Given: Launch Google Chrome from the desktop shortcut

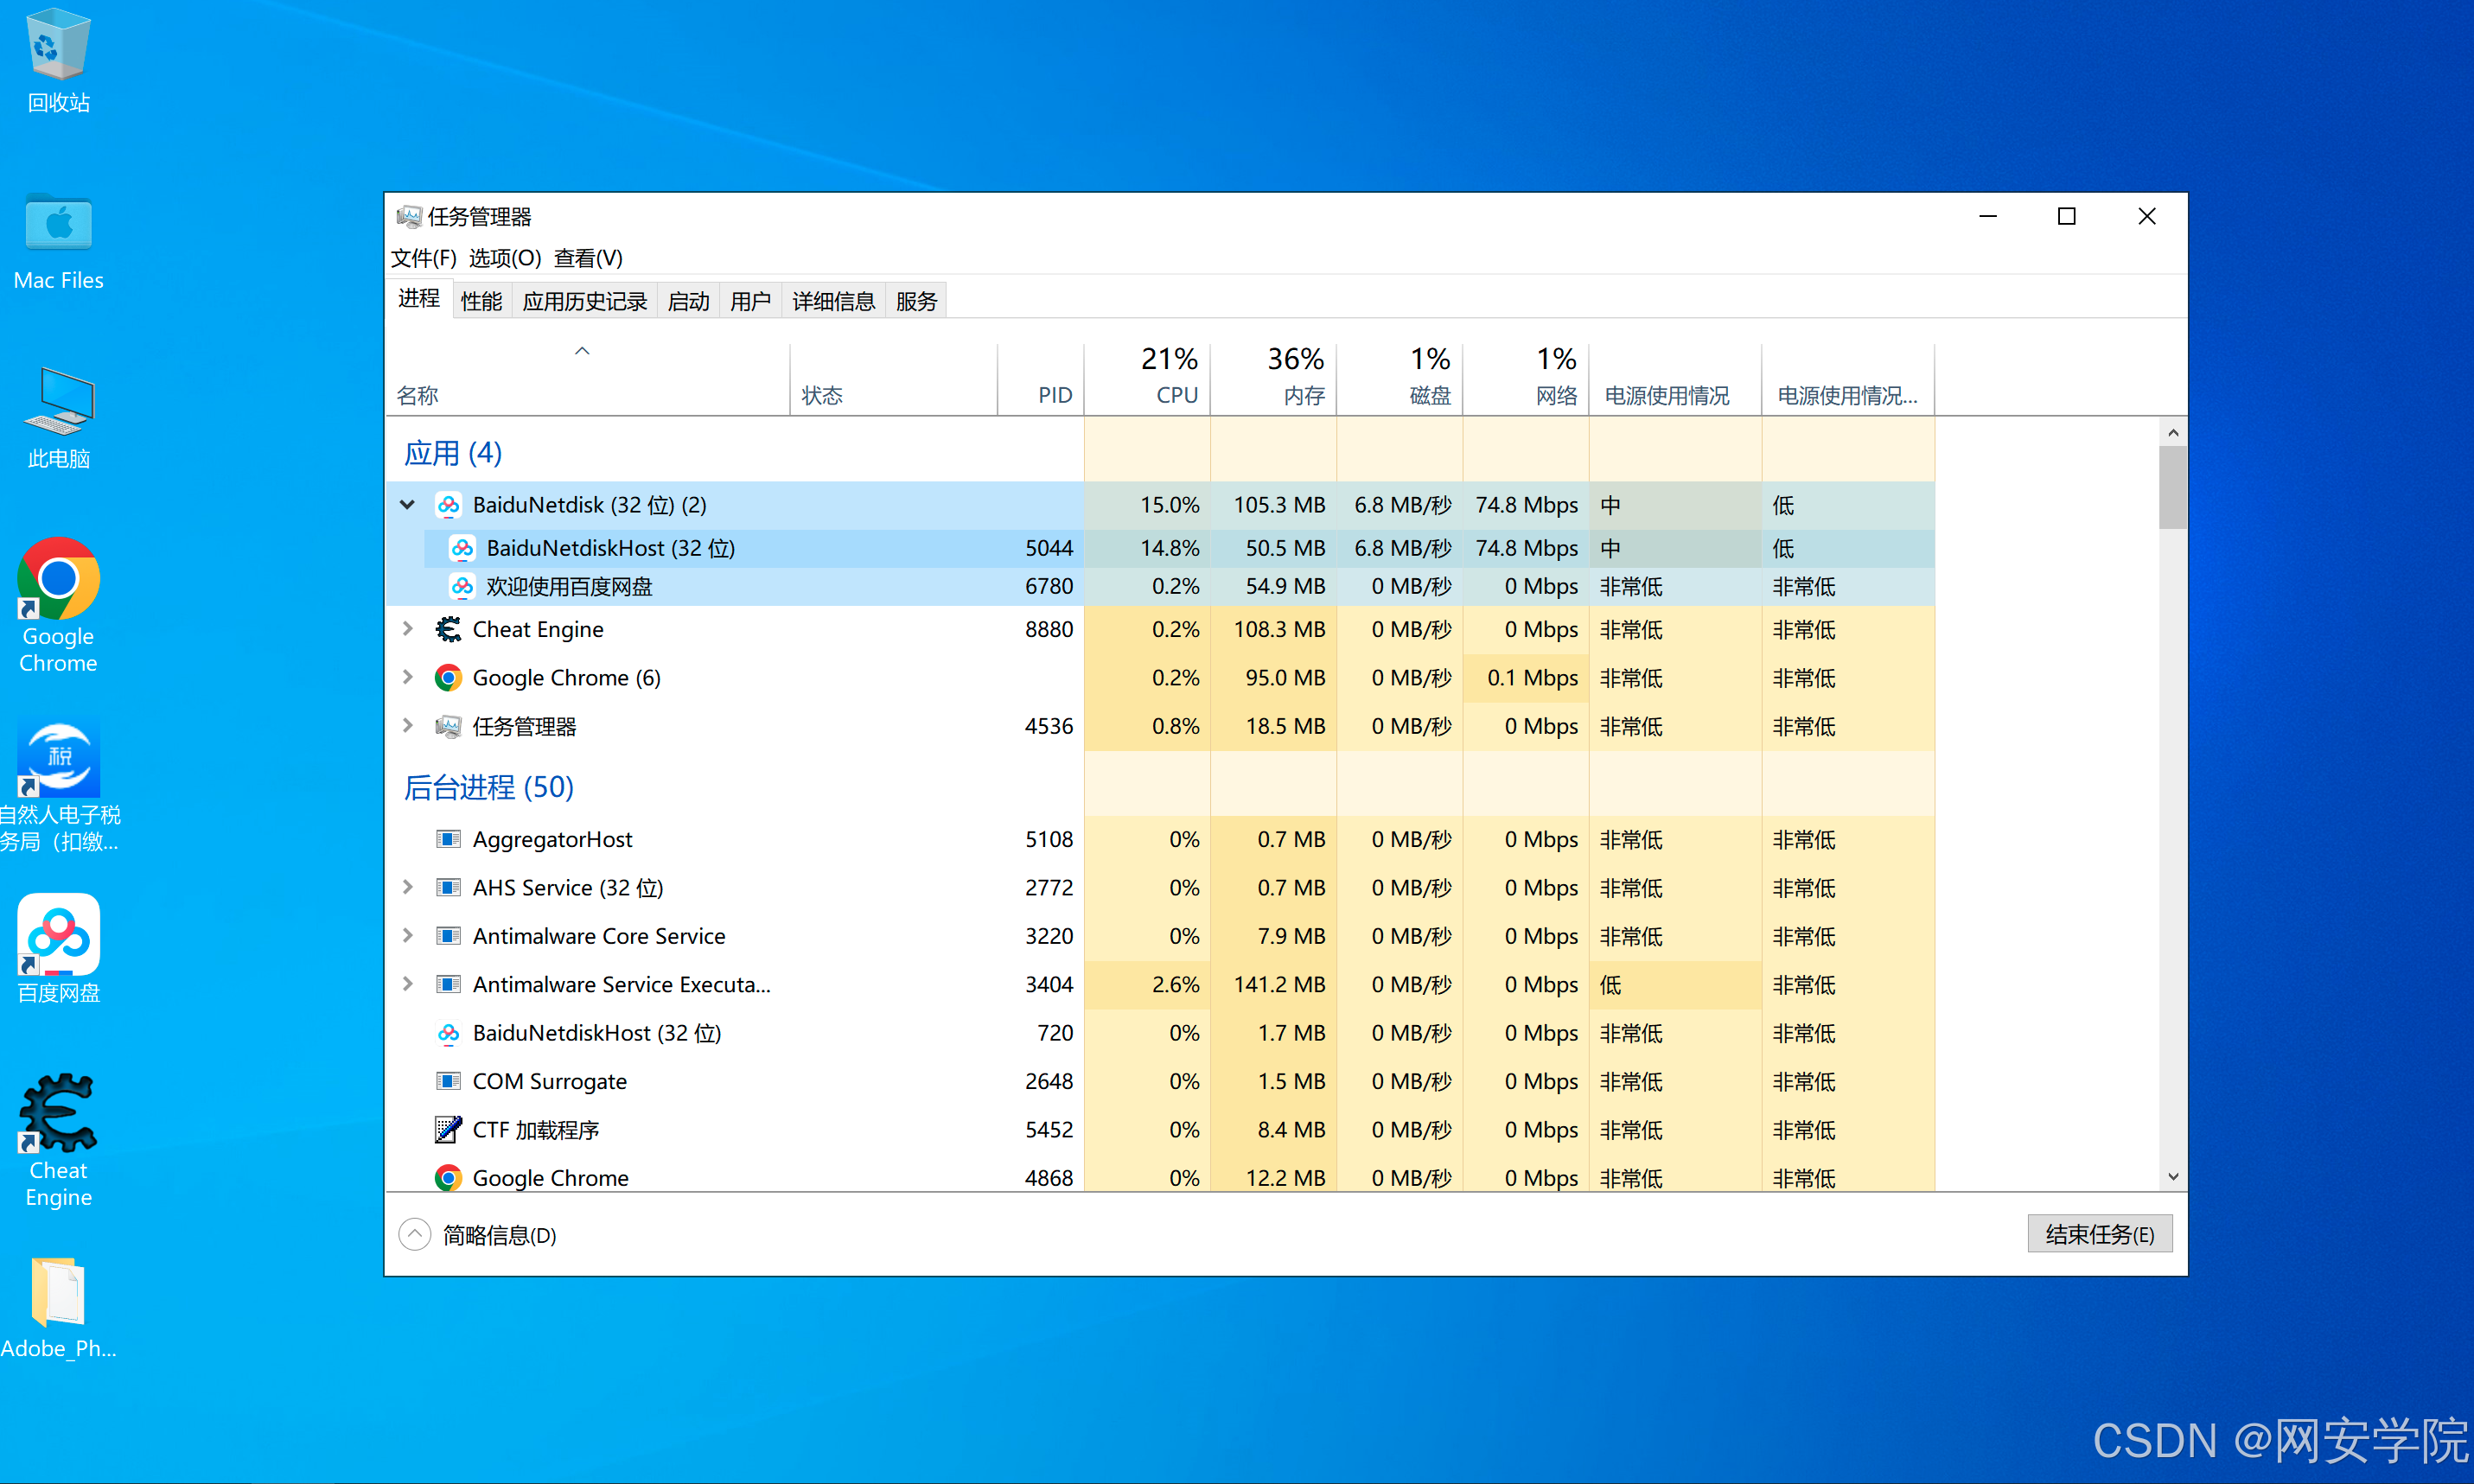Looking at the screenshot, I should (58, 580).
